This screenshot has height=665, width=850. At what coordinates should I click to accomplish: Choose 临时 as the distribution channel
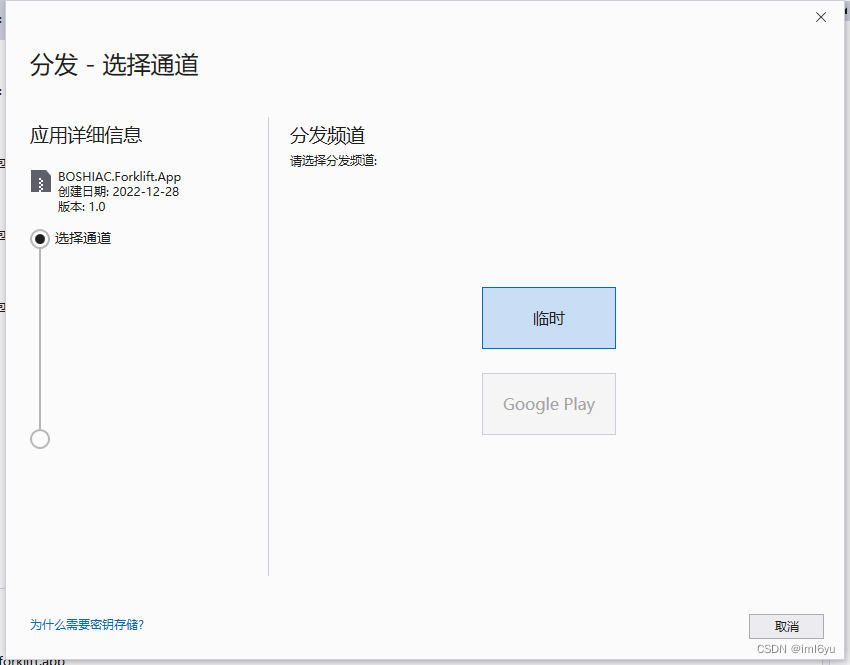[x=548, y=317]
